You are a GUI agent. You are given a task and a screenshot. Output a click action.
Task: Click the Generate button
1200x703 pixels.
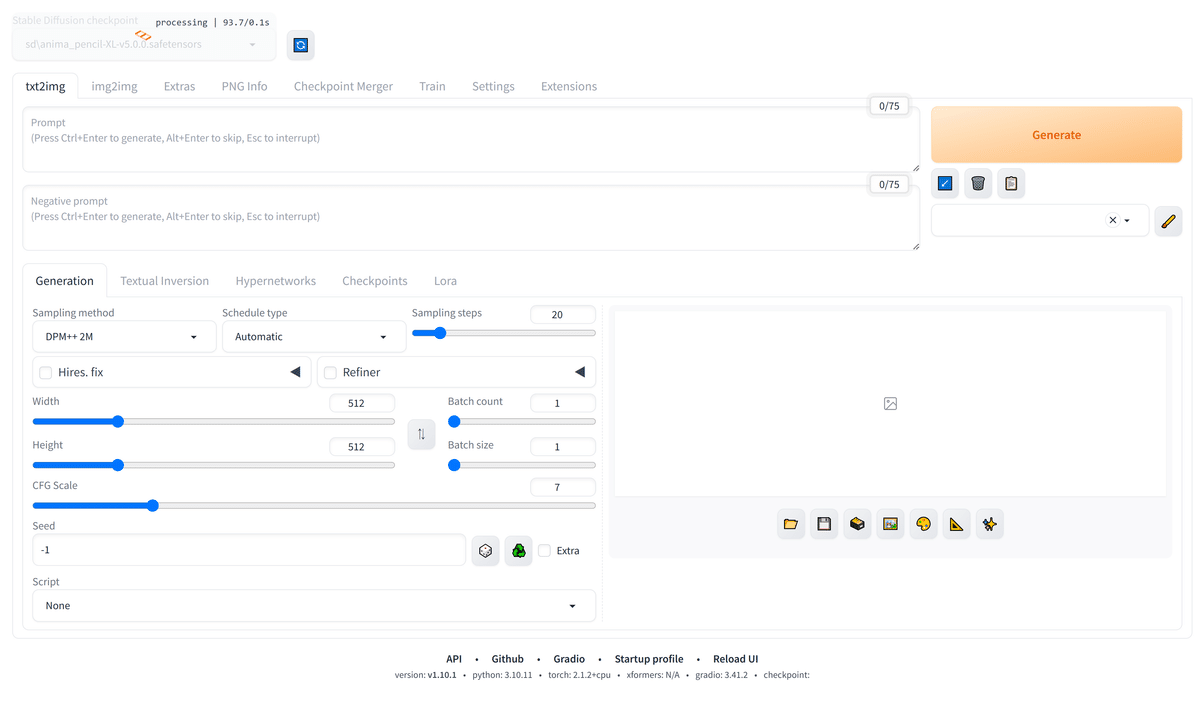click(x=1056, y=134)
